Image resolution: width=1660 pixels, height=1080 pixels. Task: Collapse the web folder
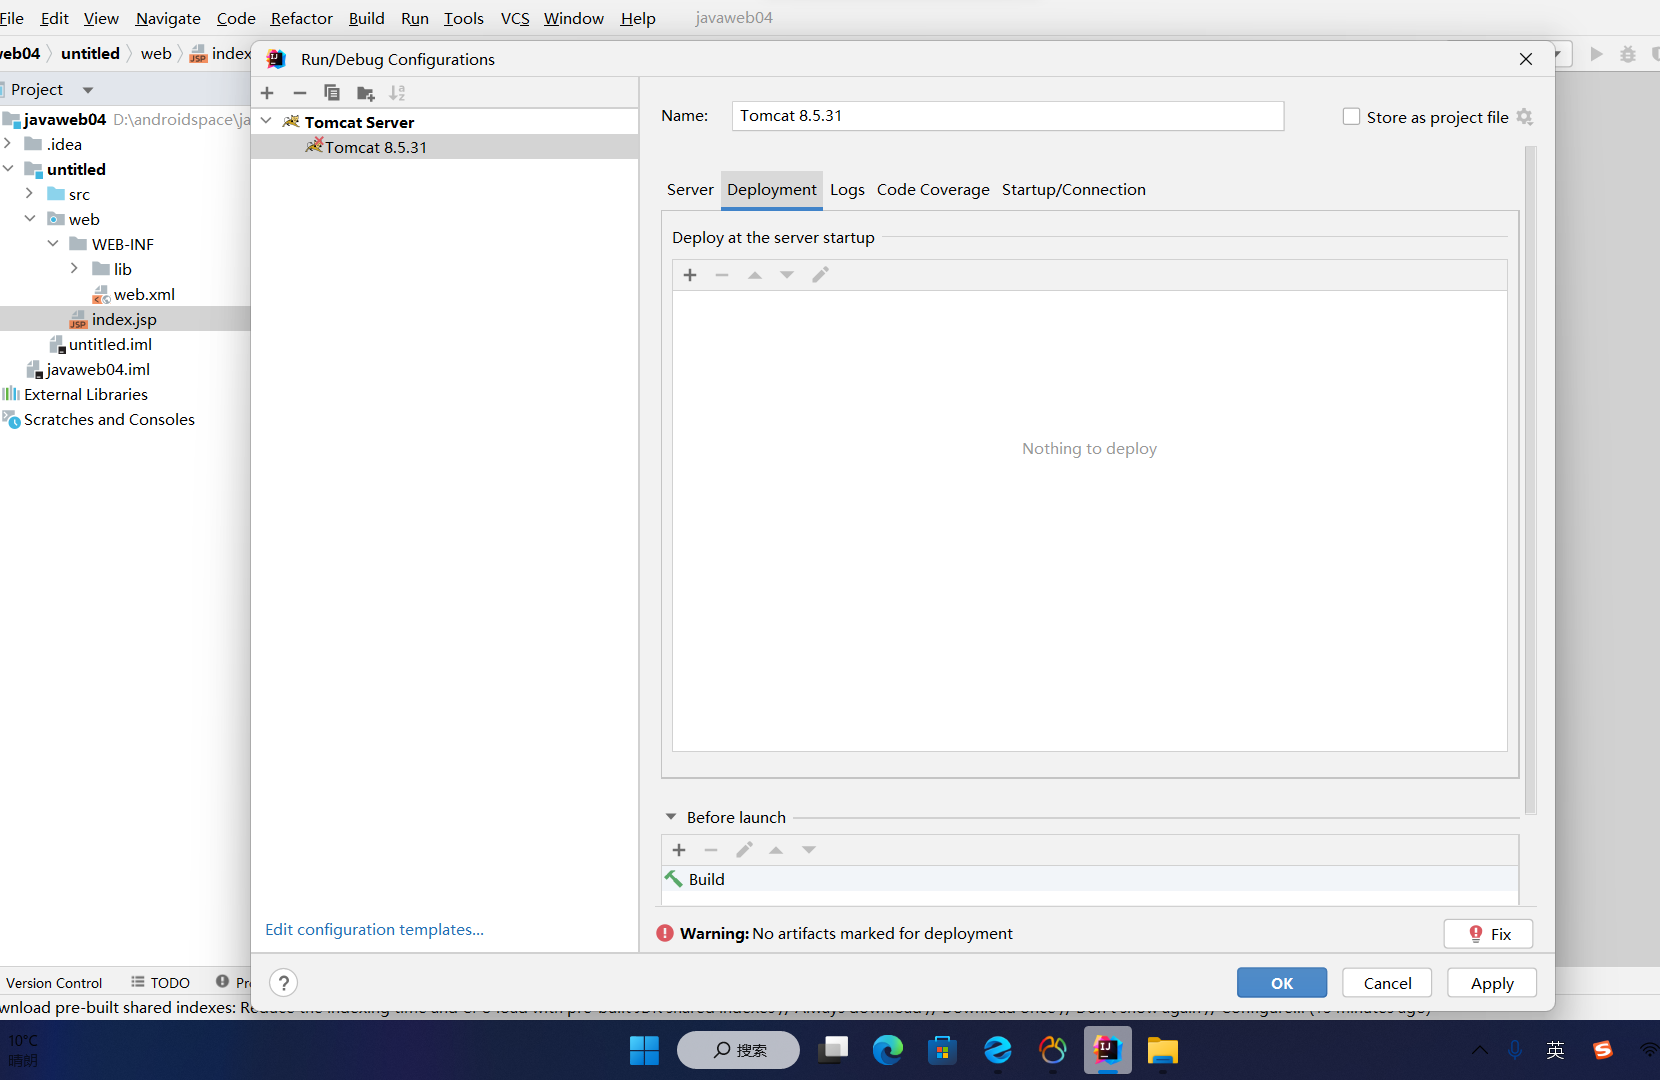(30, 219)
